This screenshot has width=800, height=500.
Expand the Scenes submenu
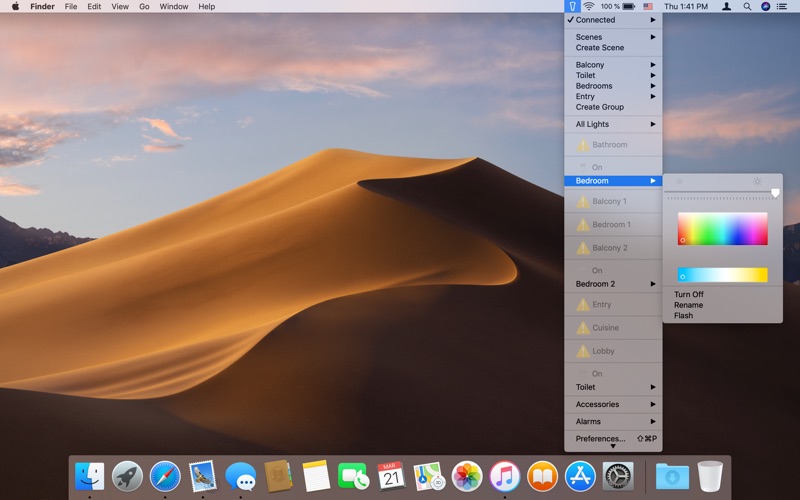click(613, 37)
